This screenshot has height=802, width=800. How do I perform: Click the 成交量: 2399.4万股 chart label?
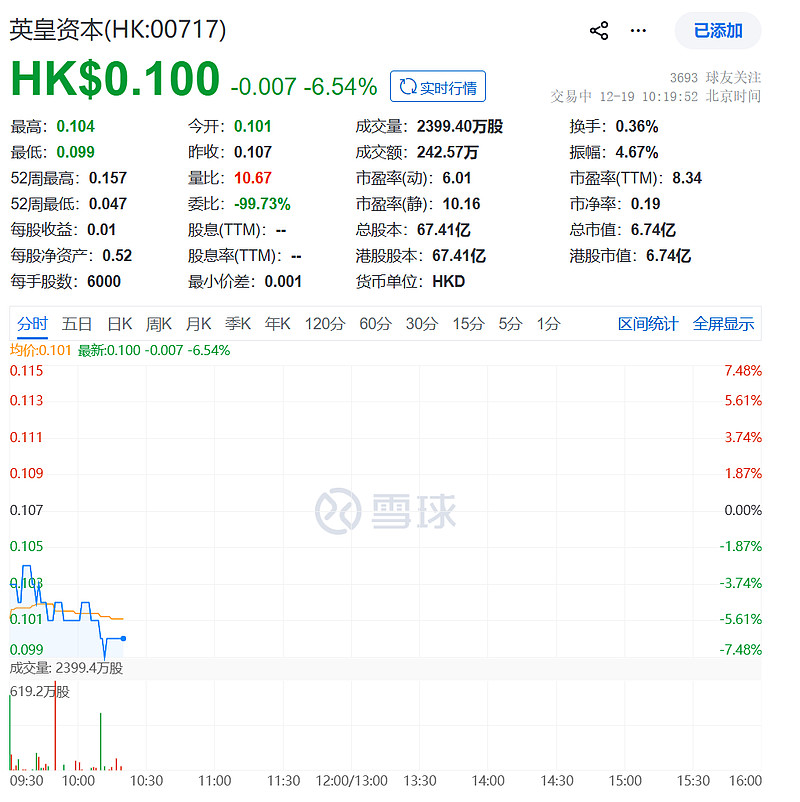[66, 668]
